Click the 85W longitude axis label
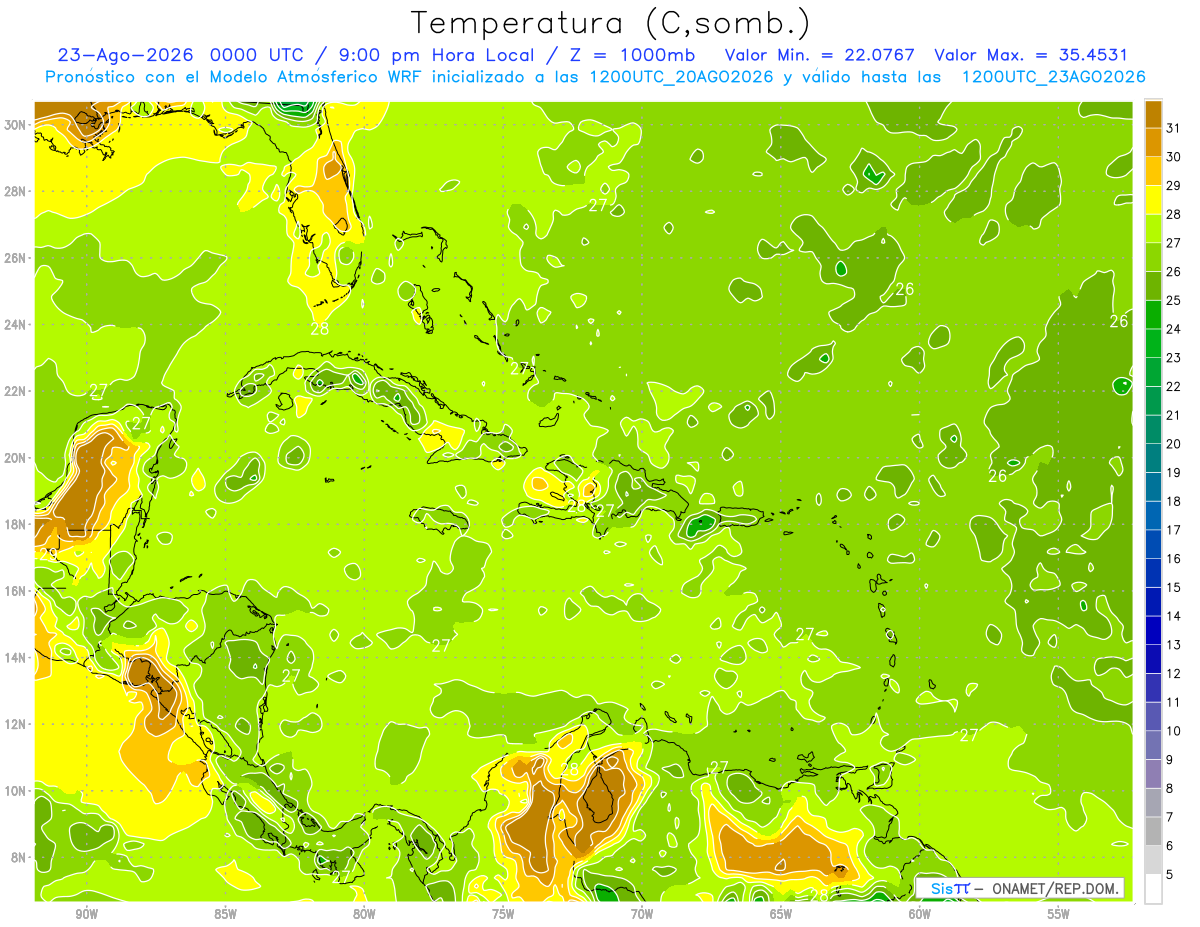The width and height of the screenshot is (1200, 927). (x=226, y=914)
